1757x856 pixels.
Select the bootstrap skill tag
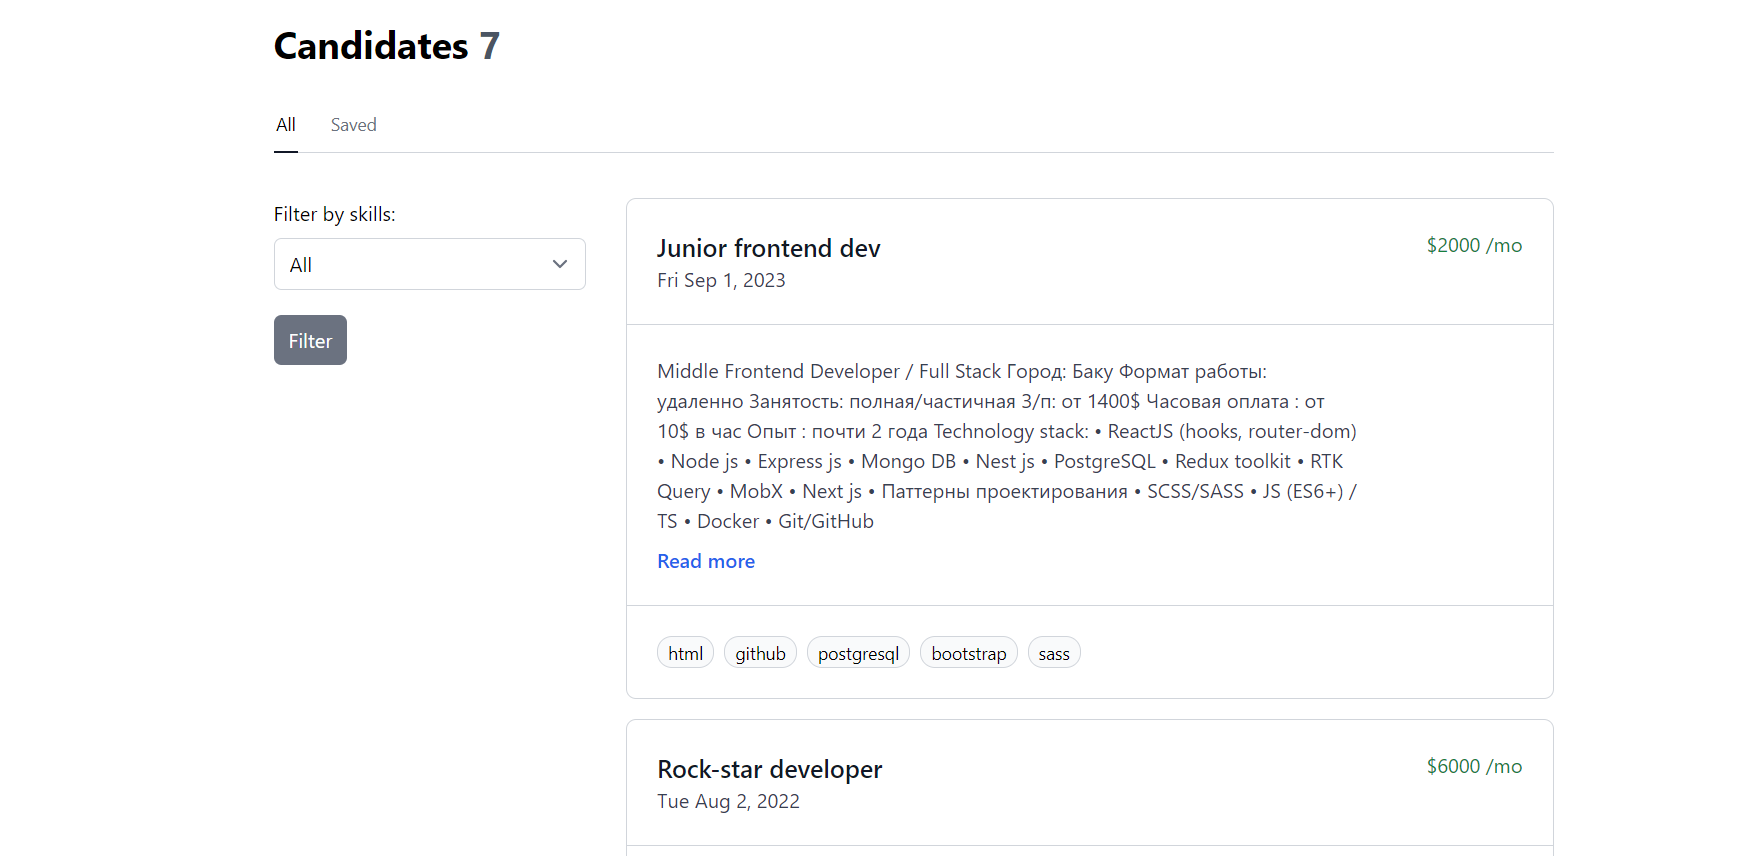969,653
